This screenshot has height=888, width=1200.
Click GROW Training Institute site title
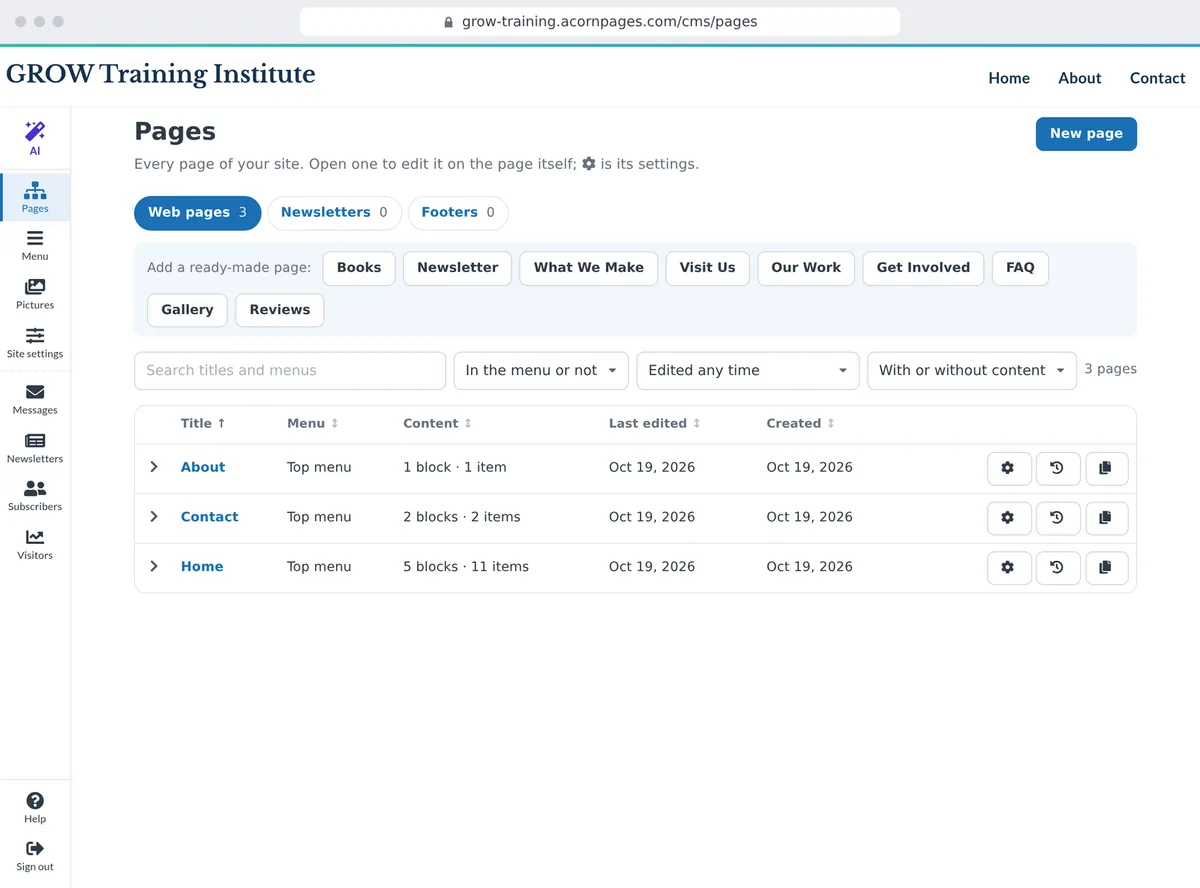coord(161,74)
